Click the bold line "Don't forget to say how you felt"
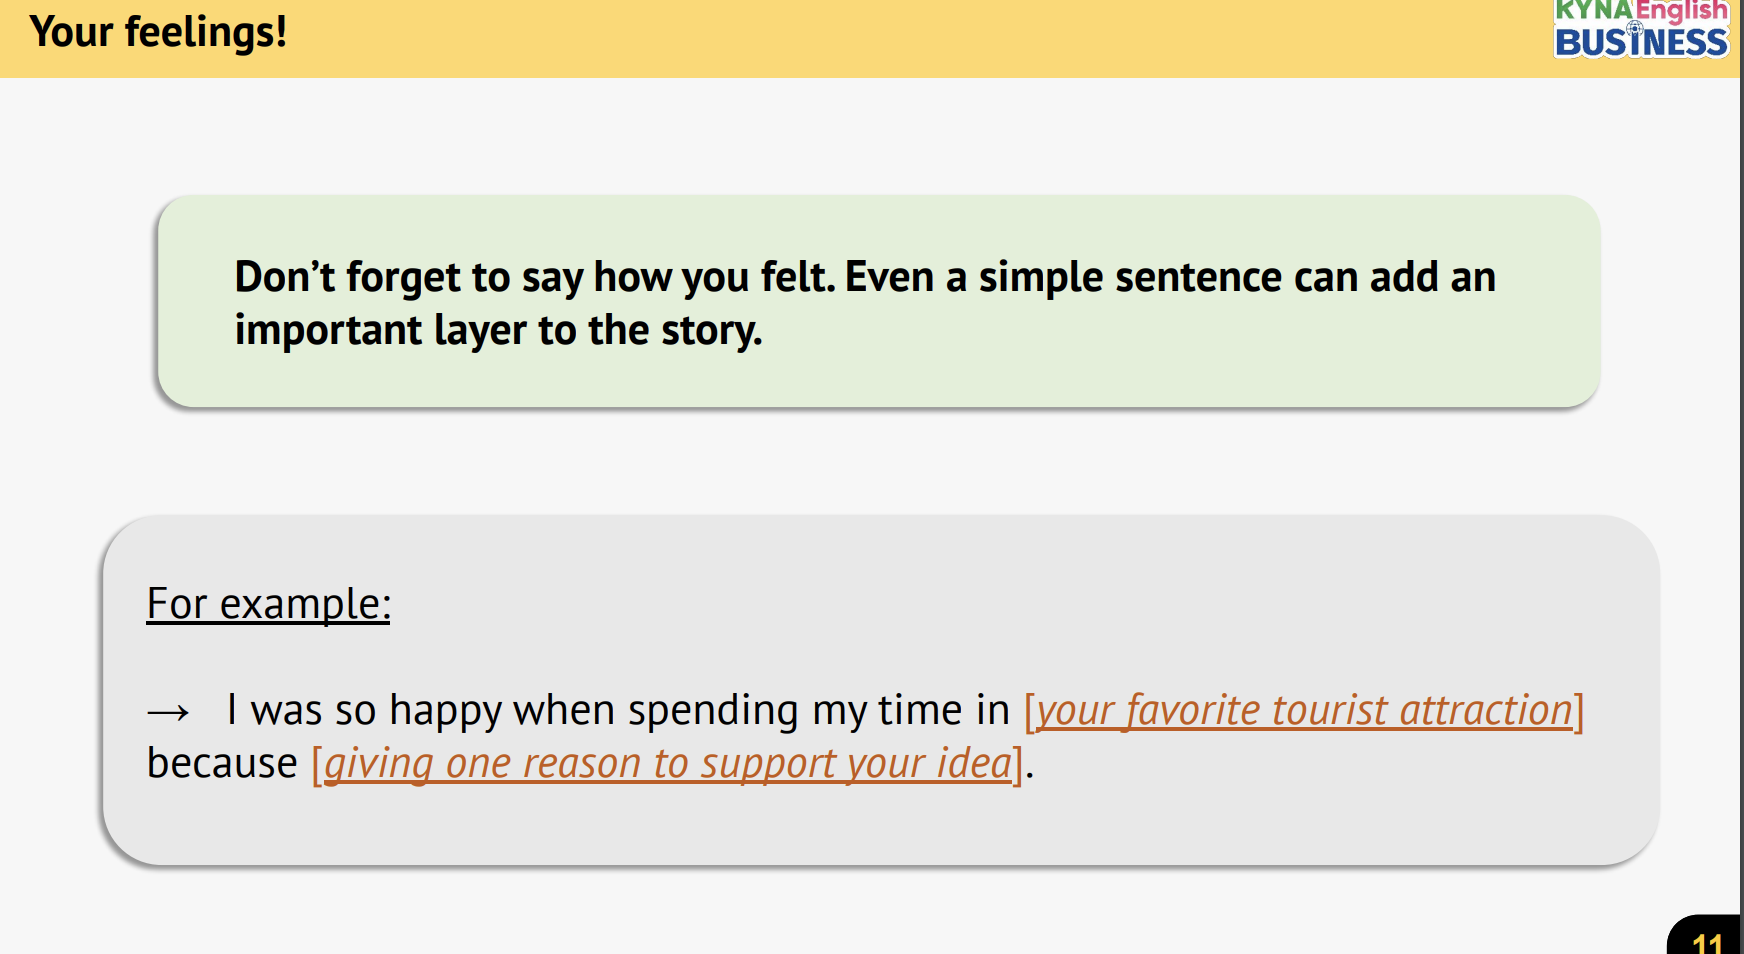 534,277
